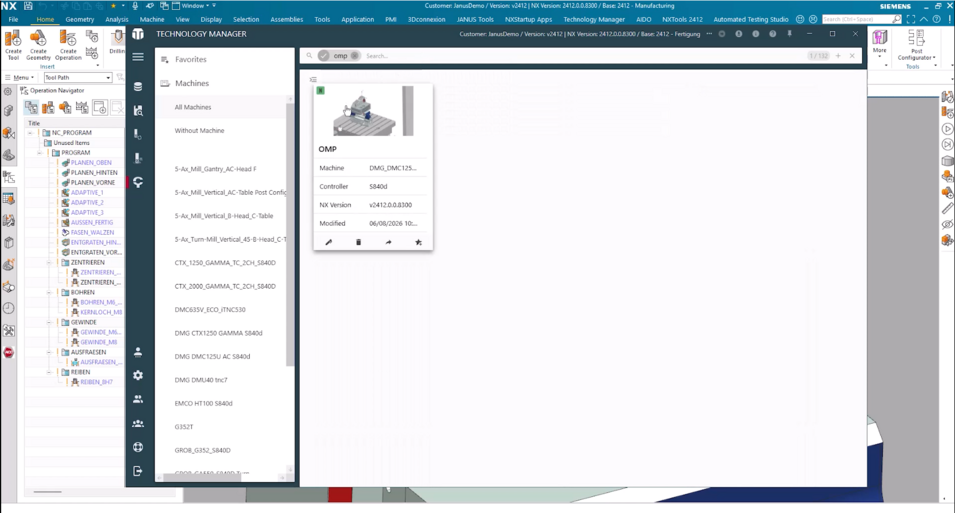The height and width of the screenshot is (513, 955).
Task: Collapse the ZENTRIEREN group
Action: click(x=50, y=262)
